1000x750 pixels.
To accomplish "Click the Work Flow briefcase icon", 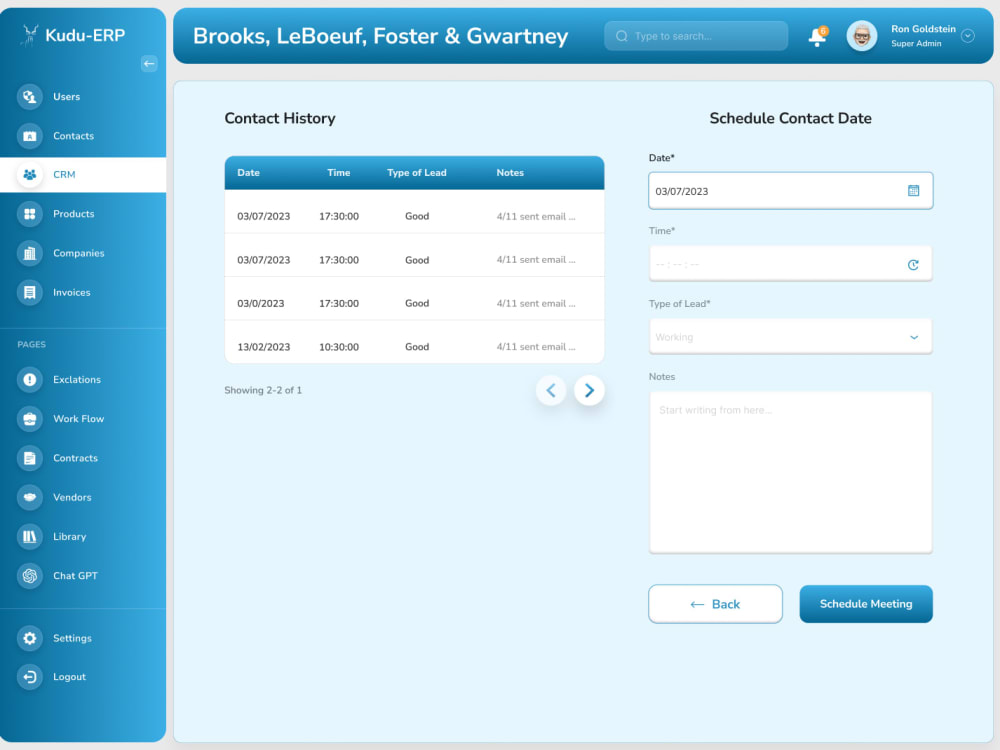I will [29, 419].
